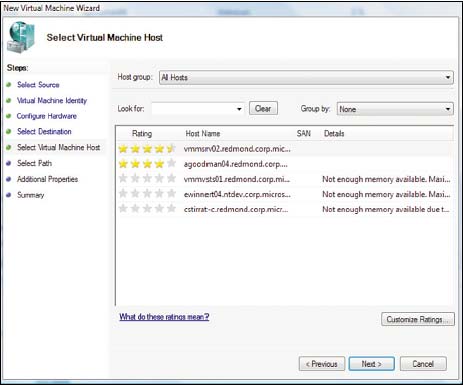Viewport: 463px width, 385px height.
Task: Cancel the wizard
Action: point(423,364)
